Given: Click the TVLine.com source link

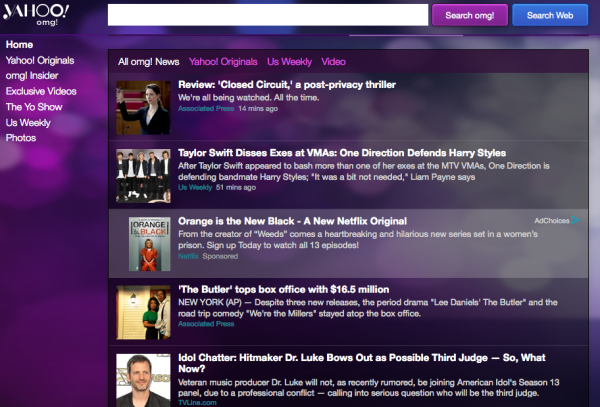Looking at the screenshot, I should 197,402.
